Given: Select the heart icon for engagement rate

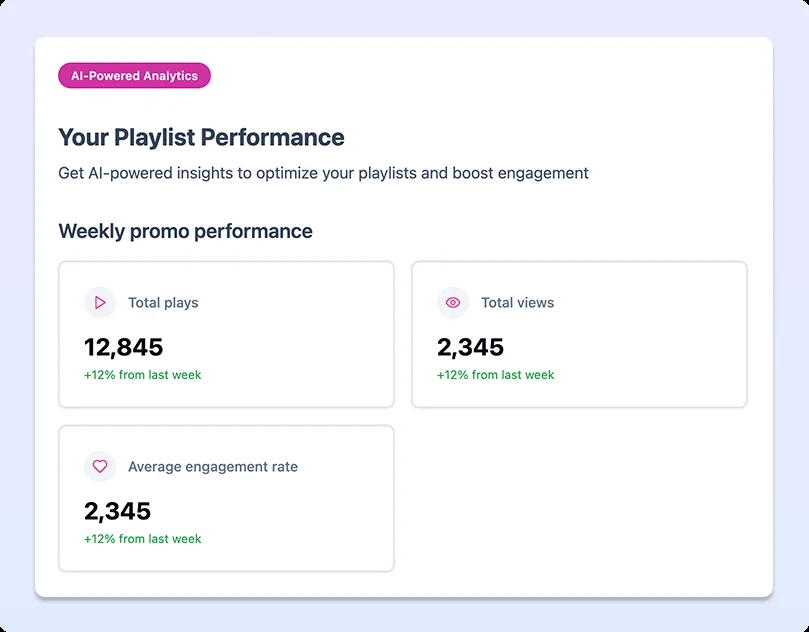Looking at the screenshot, I should [x=99, y=466].
